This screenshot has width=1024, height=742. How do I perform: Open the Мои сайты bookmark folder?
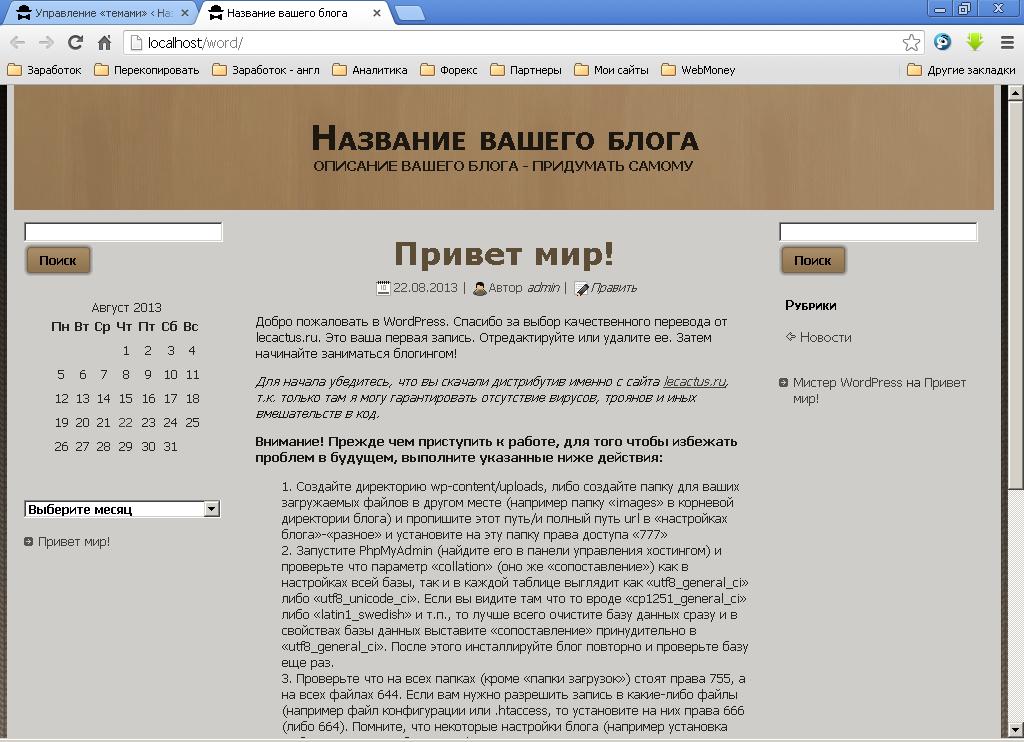coord(611,70)
